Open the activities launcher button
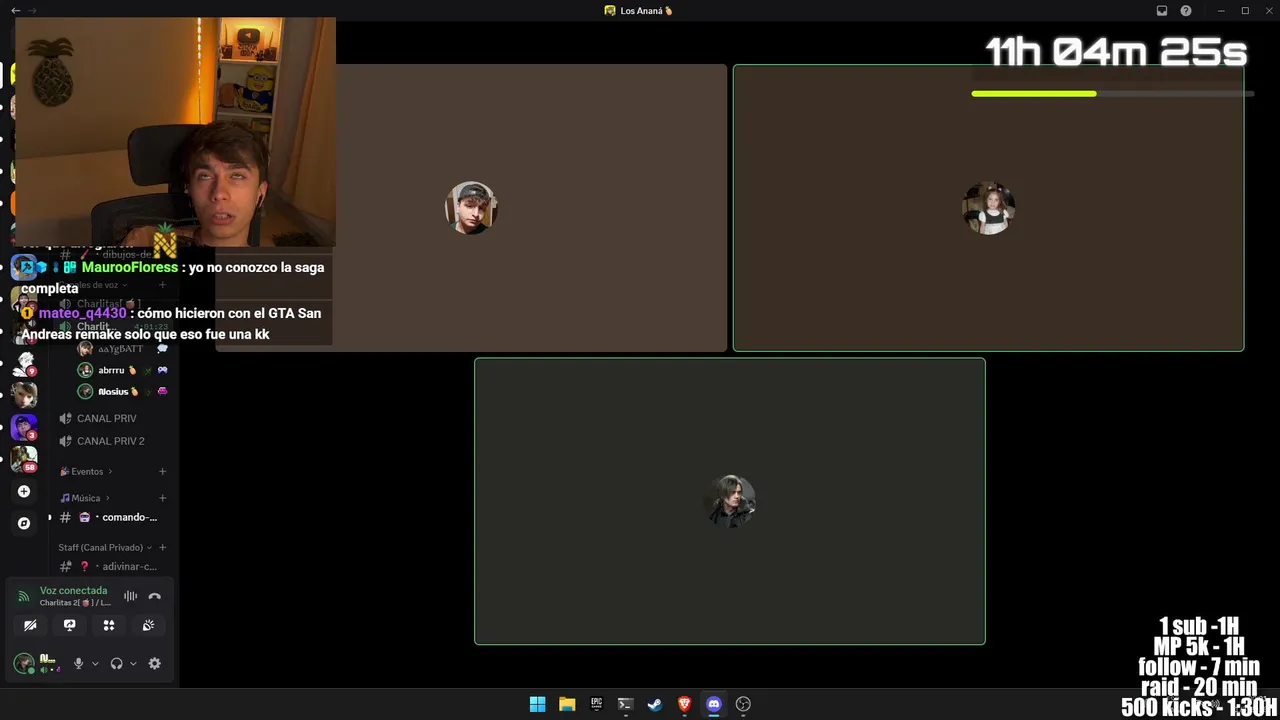The height and width of the screenshot is (720, 1280). pos(109,625)
